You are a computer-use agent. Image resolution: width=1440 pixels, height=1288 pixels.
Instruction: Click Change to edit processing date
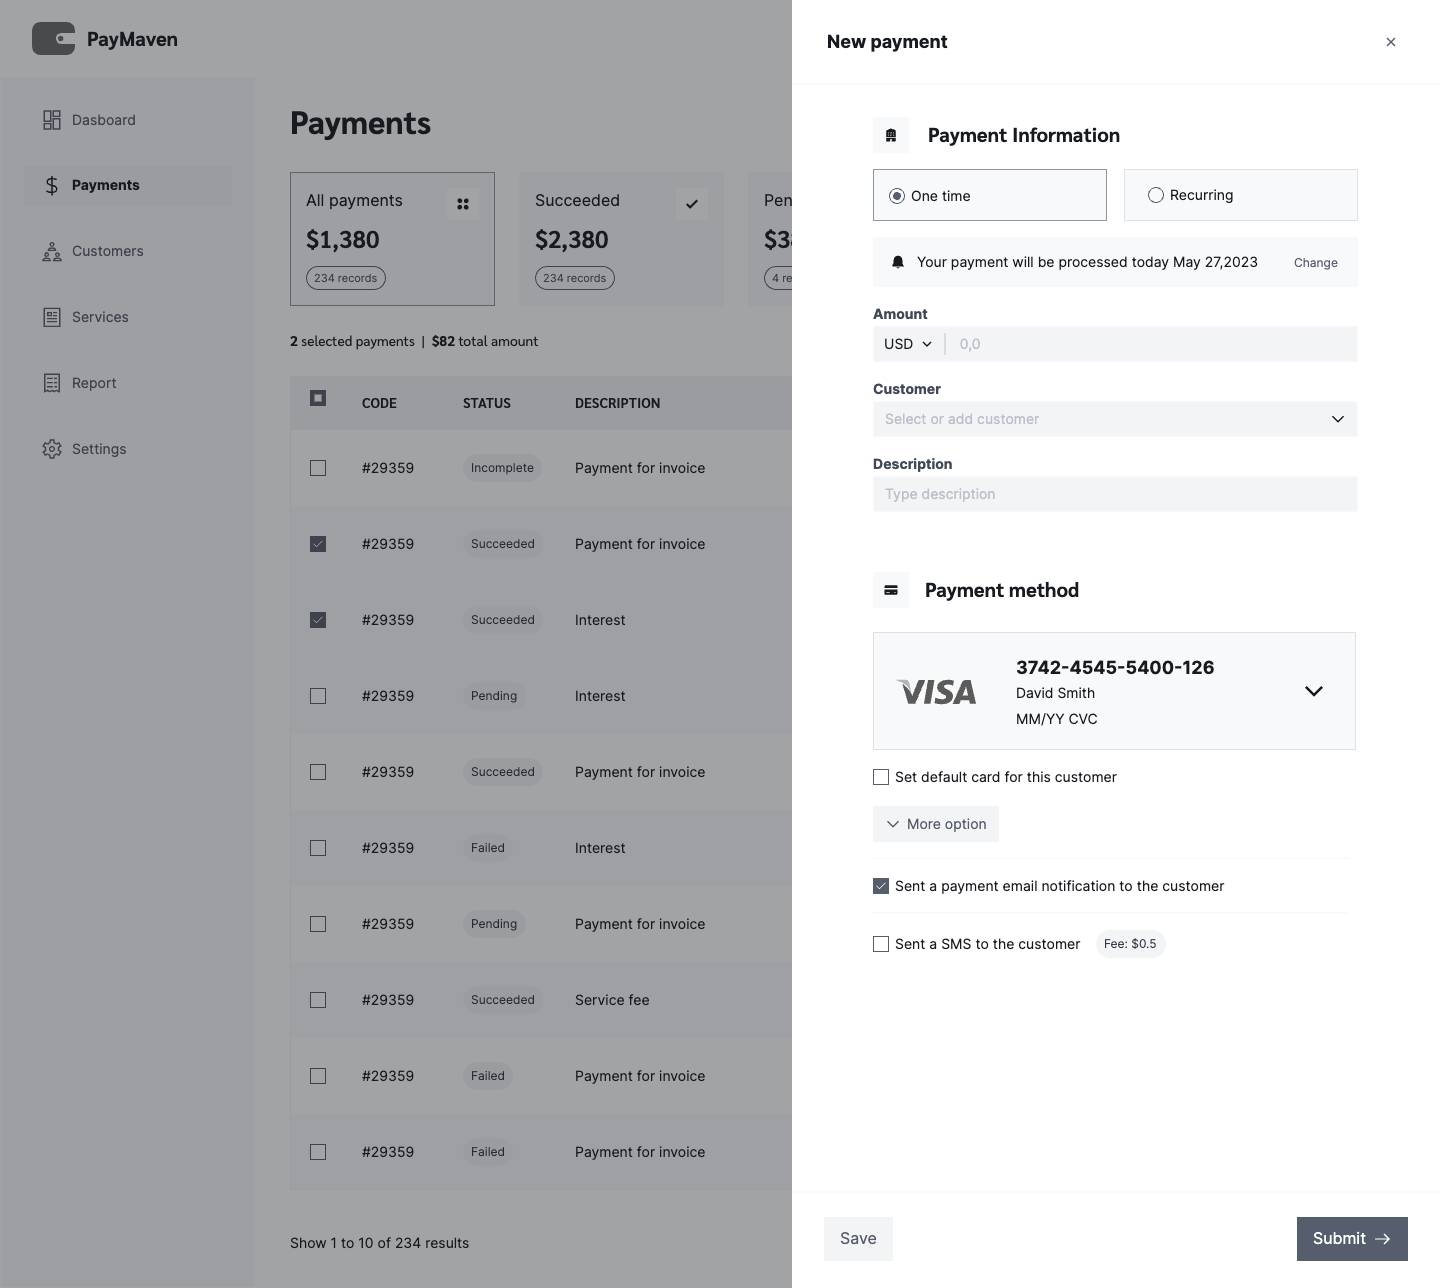coord(1315,263)
